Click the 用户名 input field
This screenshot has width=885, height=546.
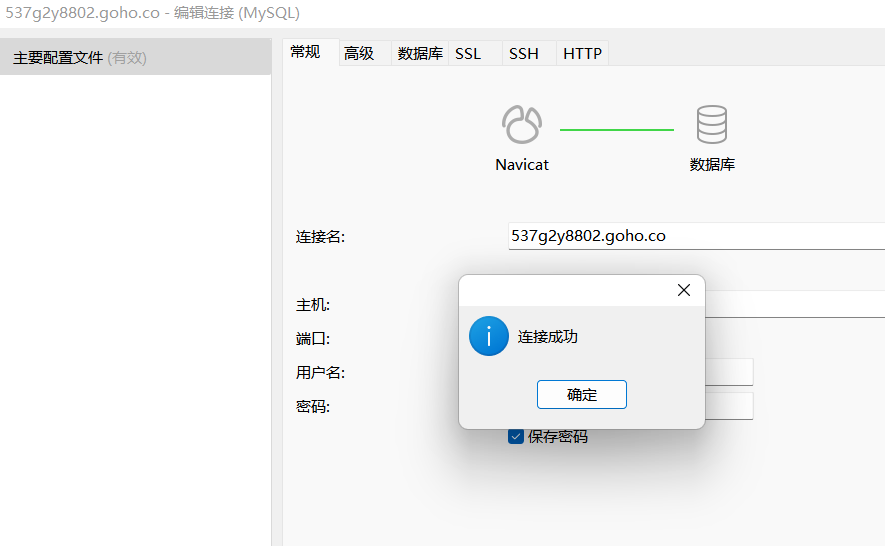tap(729, 372)
